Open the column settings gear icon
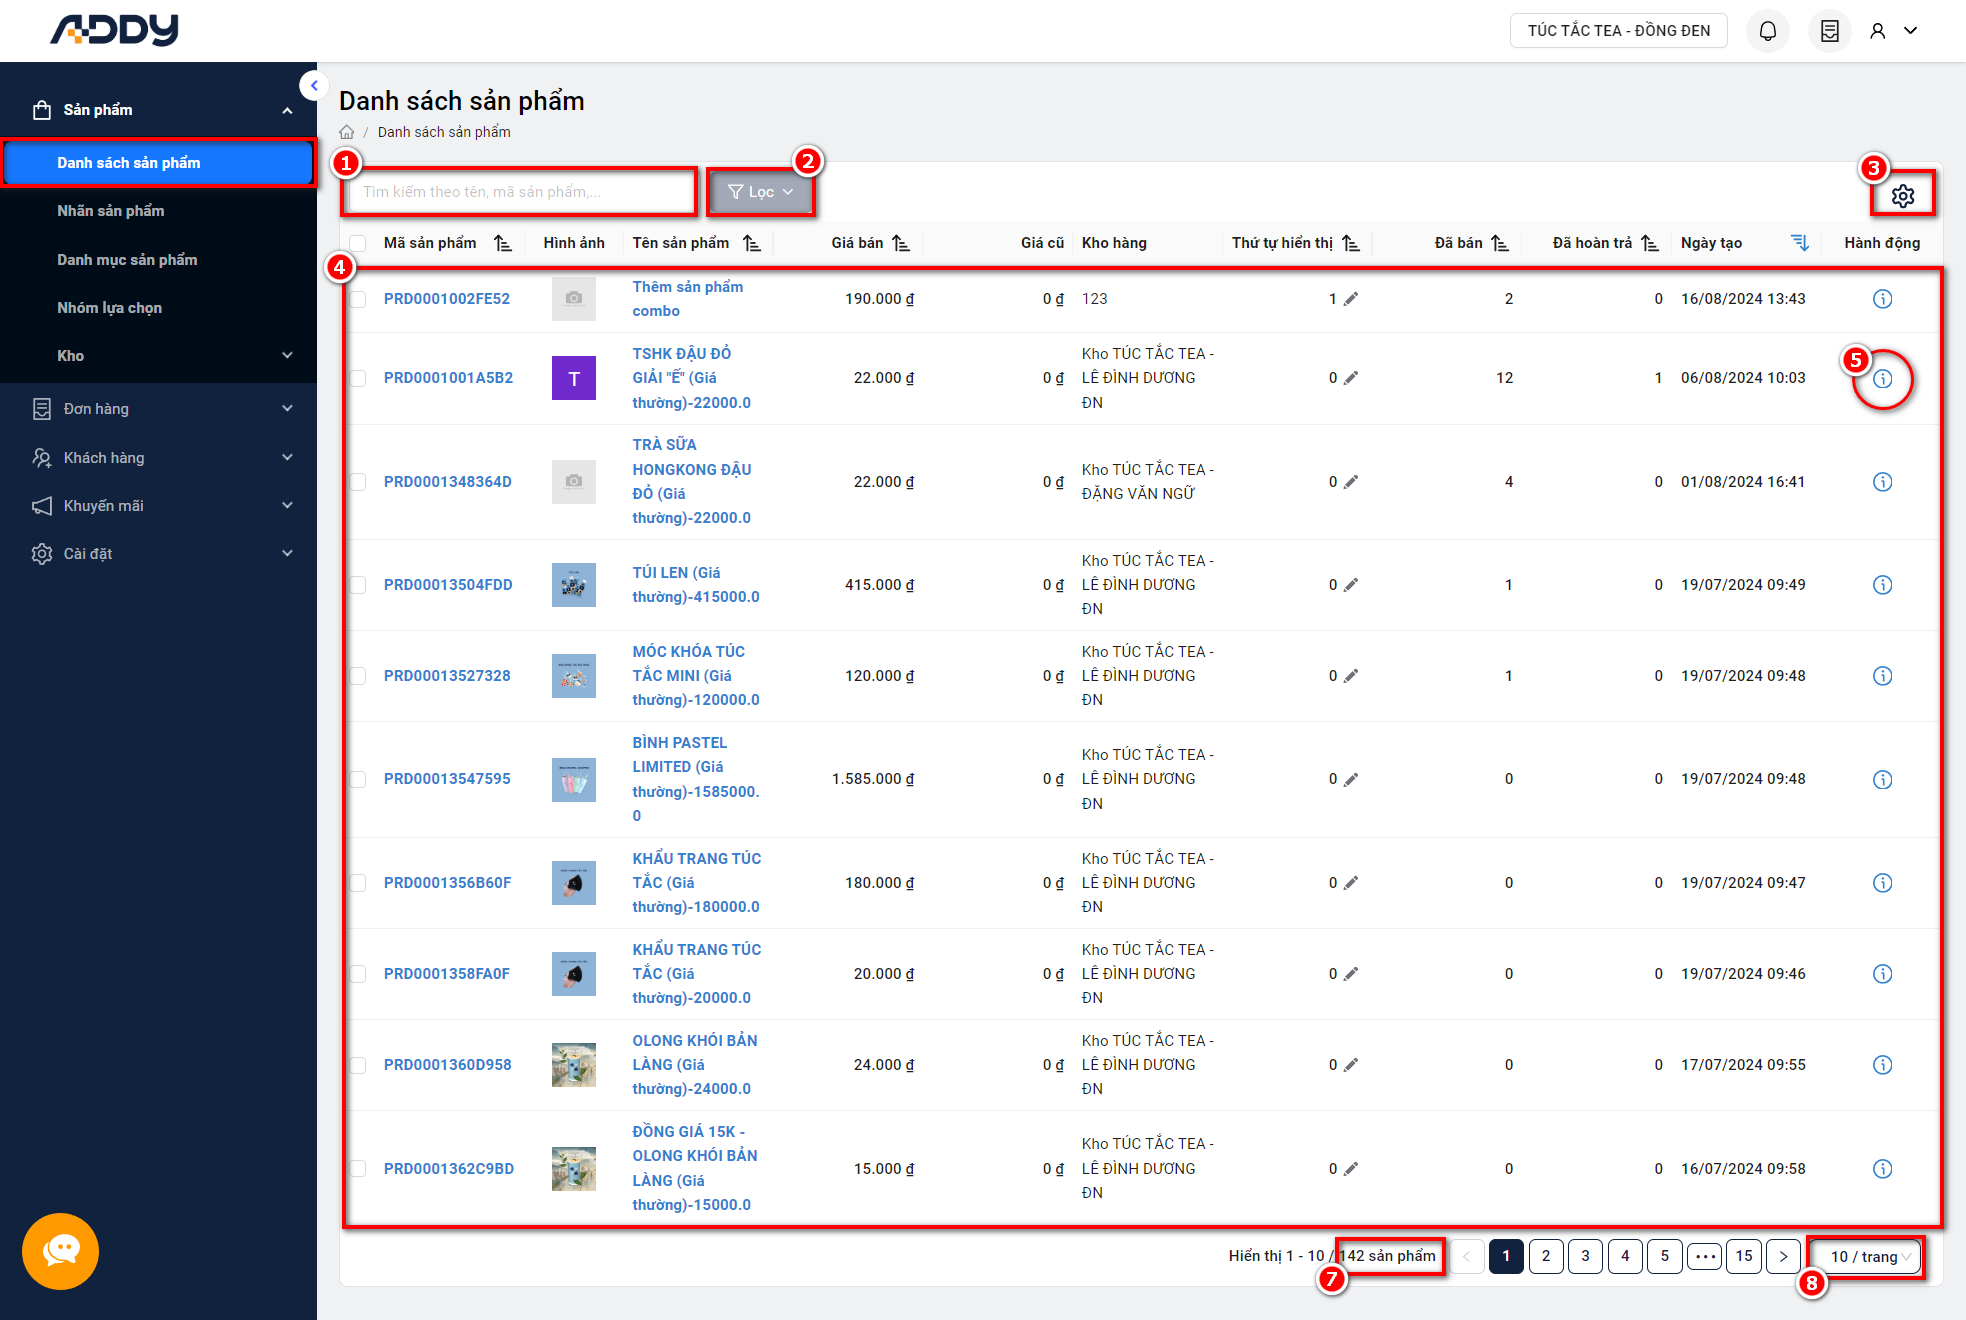Image resolution: width=1966 pixels, height=1320 pixels. click(1902, 195)
